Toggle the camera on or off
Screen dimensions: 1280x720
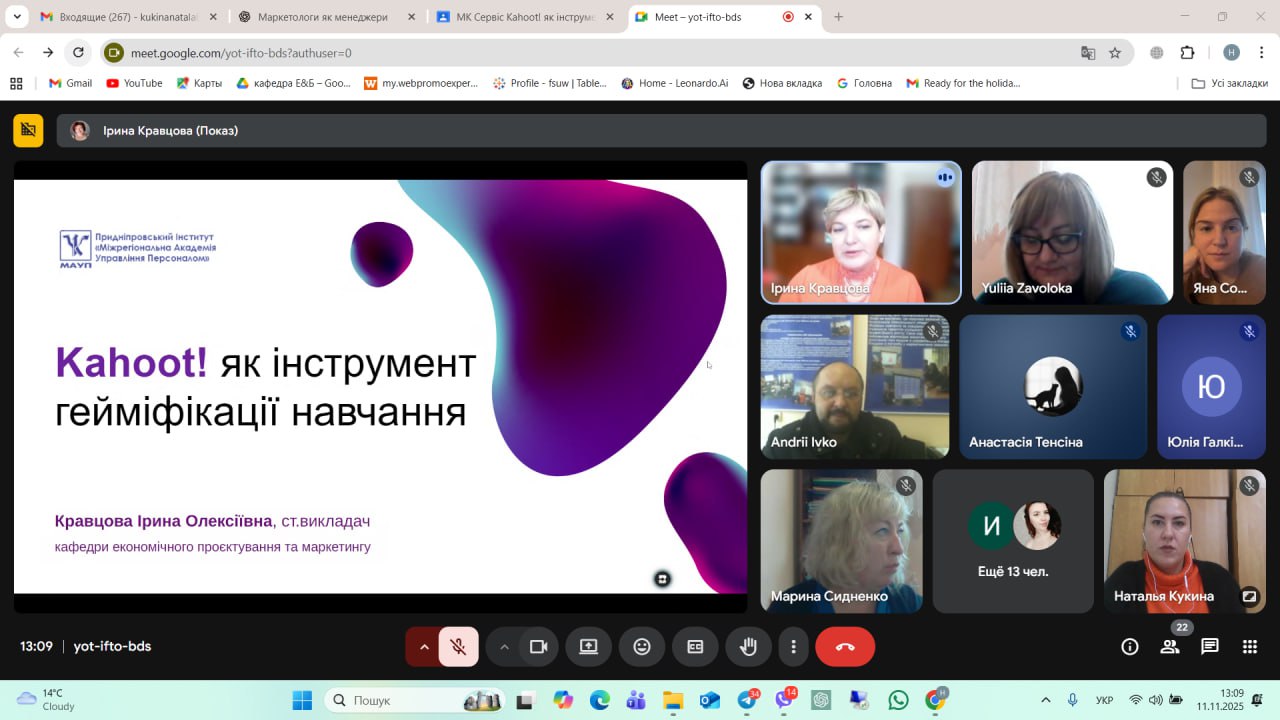[x=539, y=647]
